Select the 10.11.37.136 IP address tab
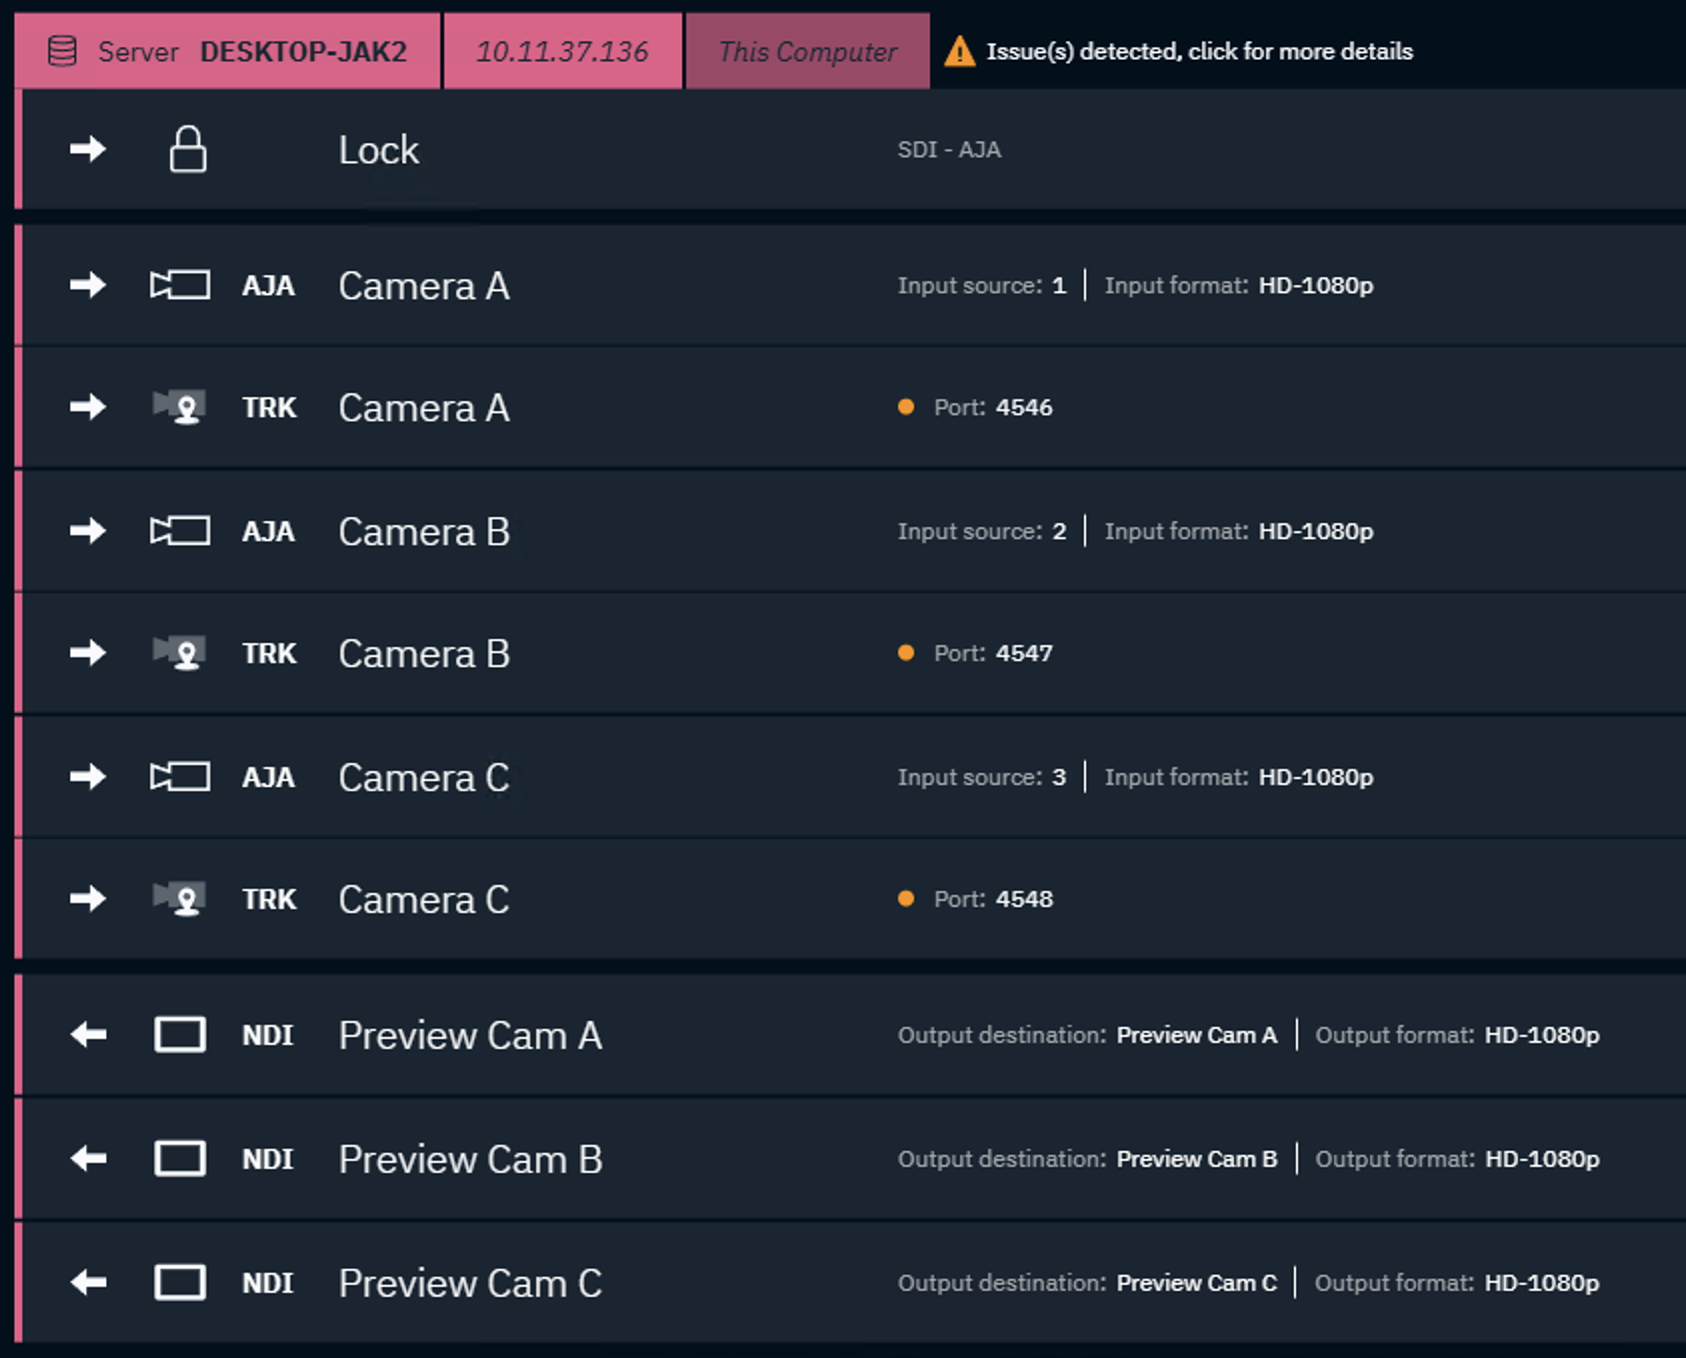This screenshot has height=1358, width=1686. pos(562,51)
